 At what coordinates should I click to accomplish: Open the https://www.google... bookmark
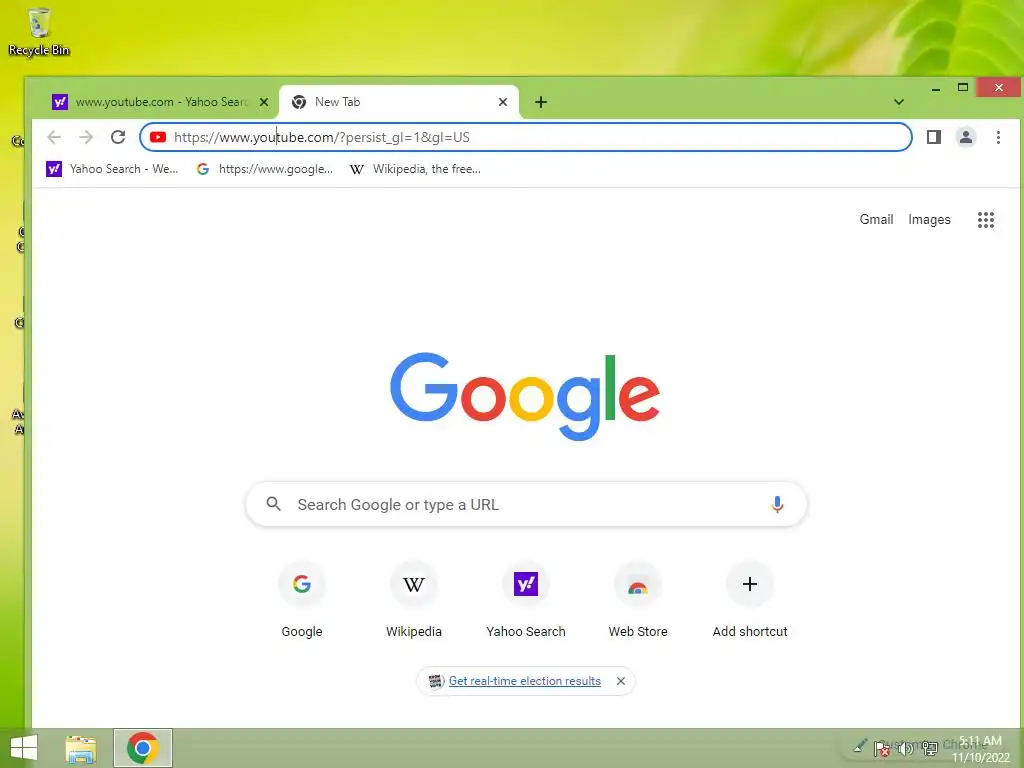(265, 169)
